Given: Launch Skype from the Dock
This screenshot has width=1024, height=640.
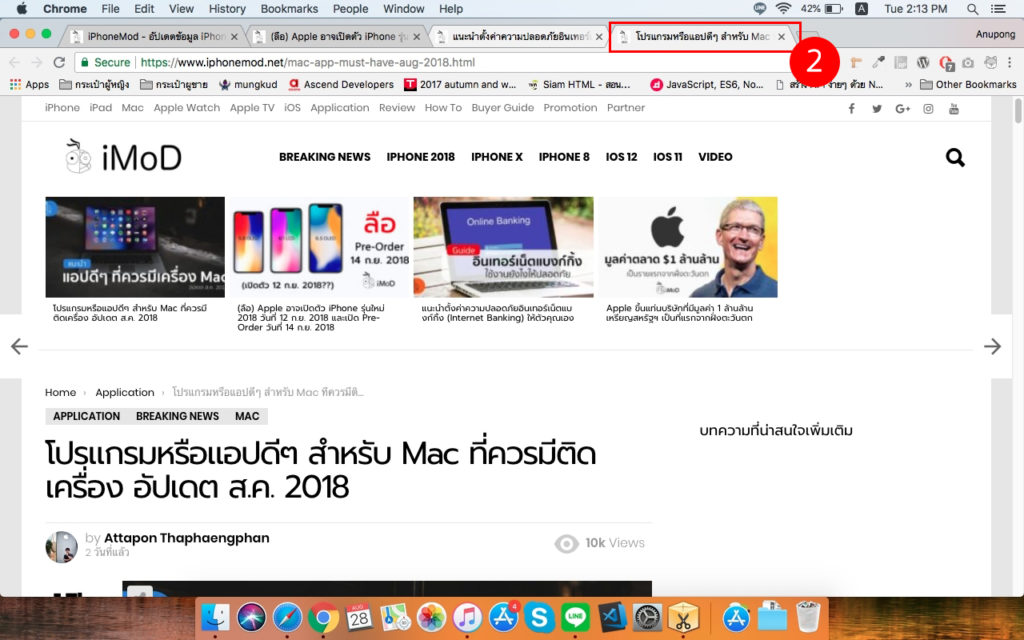Looking at the screenshot, I should (540, 618).
